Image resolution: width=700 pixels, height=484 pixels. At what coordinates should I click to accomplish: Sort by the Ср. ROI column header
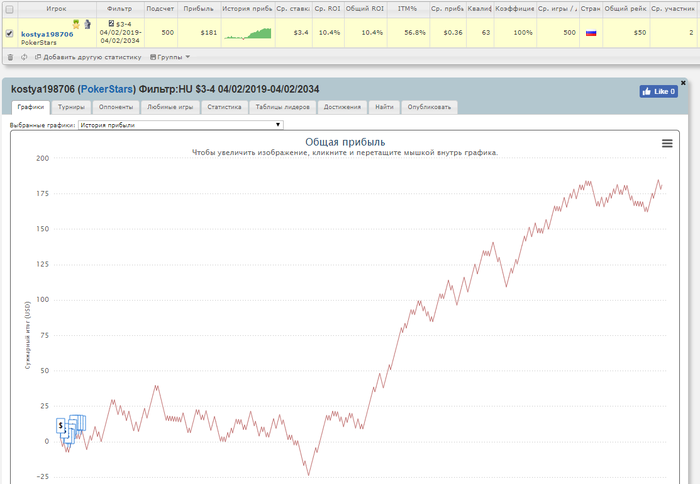point(328,8)
